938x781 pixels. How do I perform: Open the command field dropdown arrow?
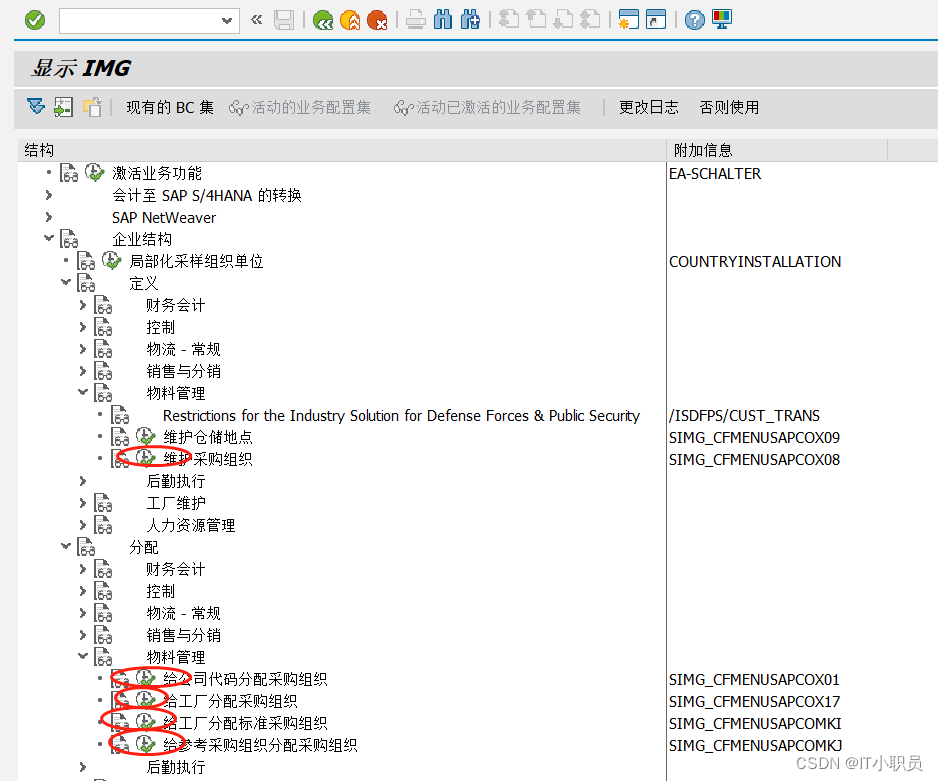[x=227, y=21]
